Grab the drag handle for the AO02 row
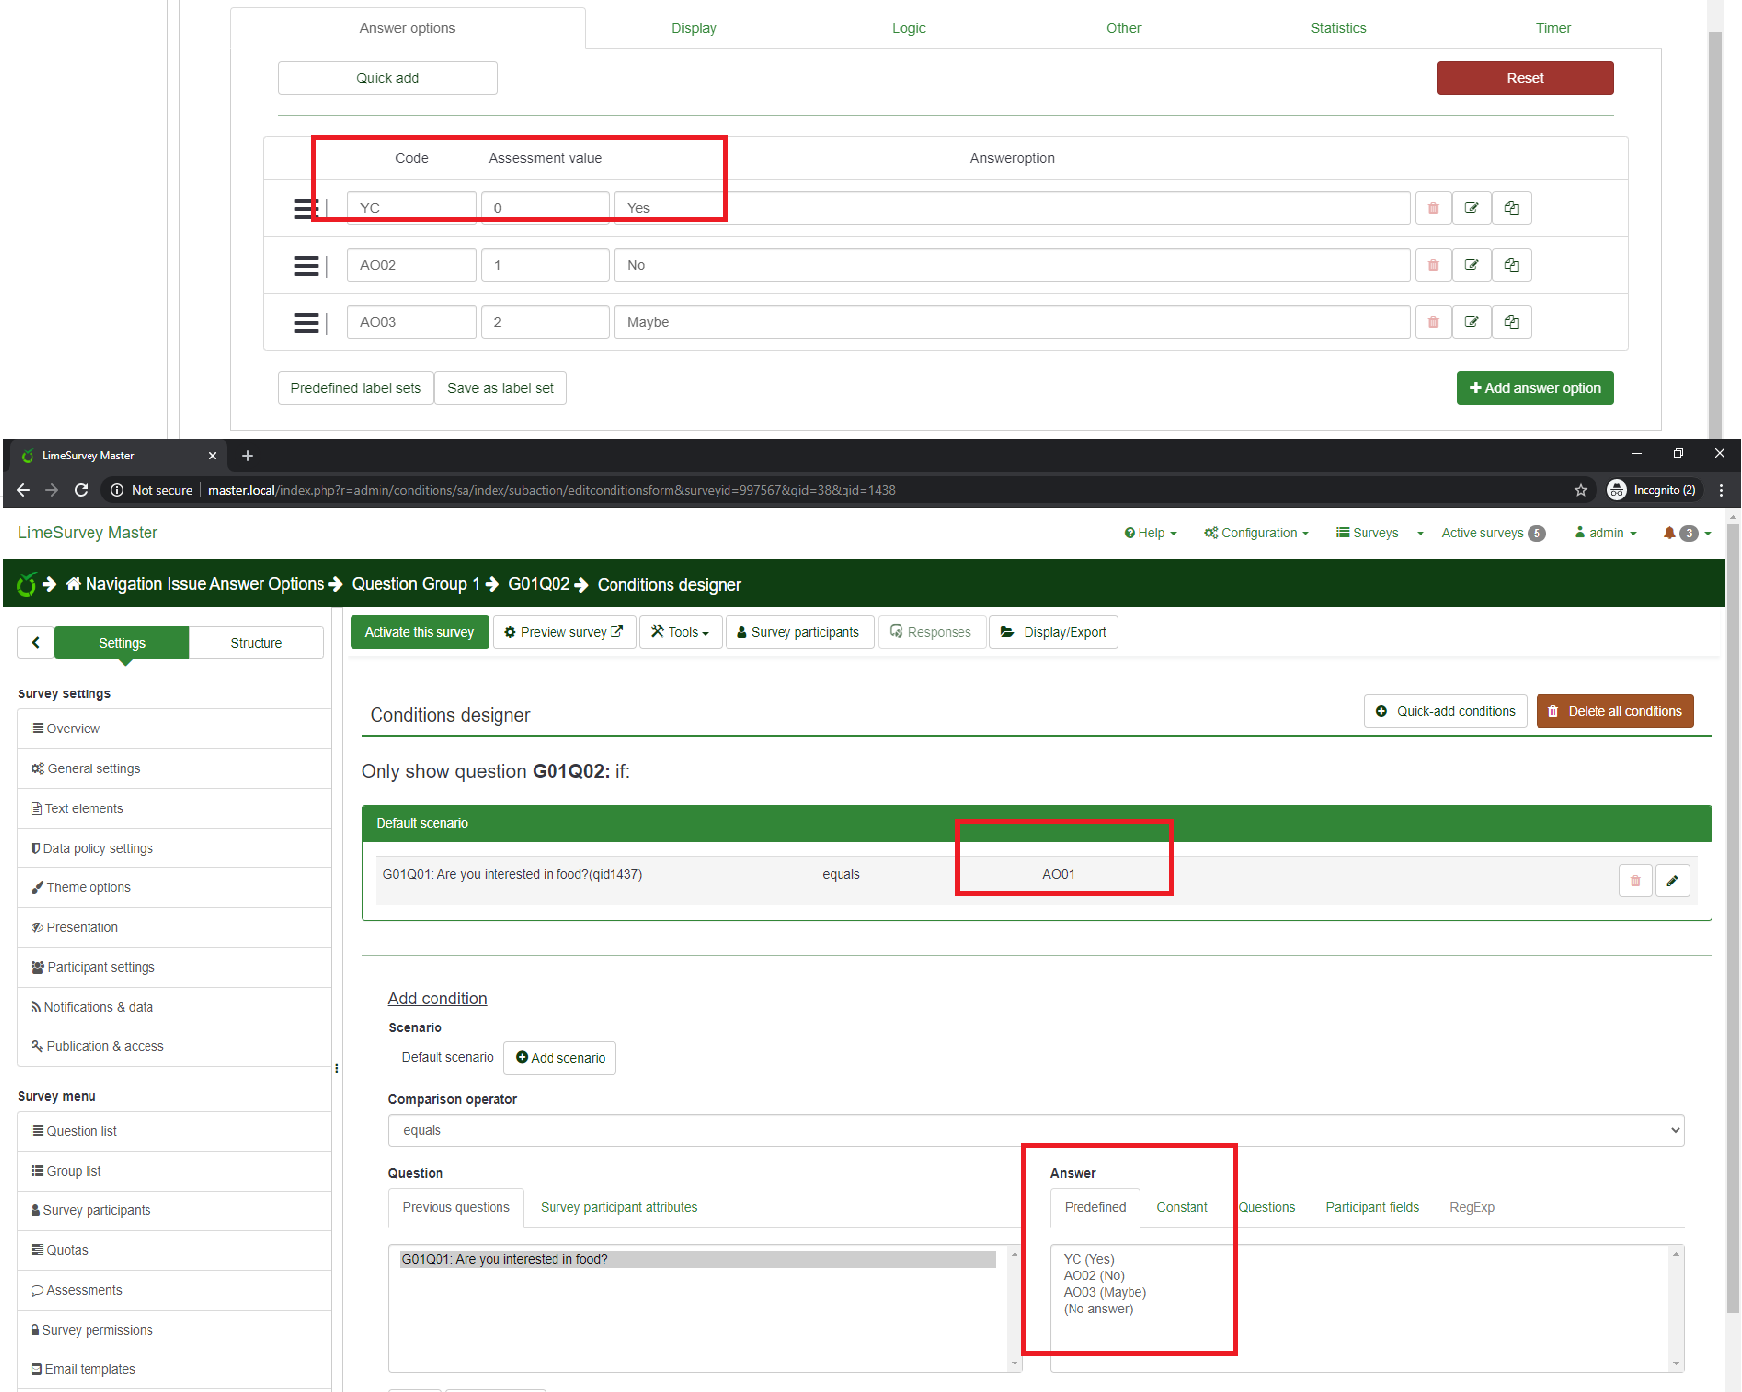Image resolution: width=1742 pixels, height=1392 pixels. click(x=306, y=266)
